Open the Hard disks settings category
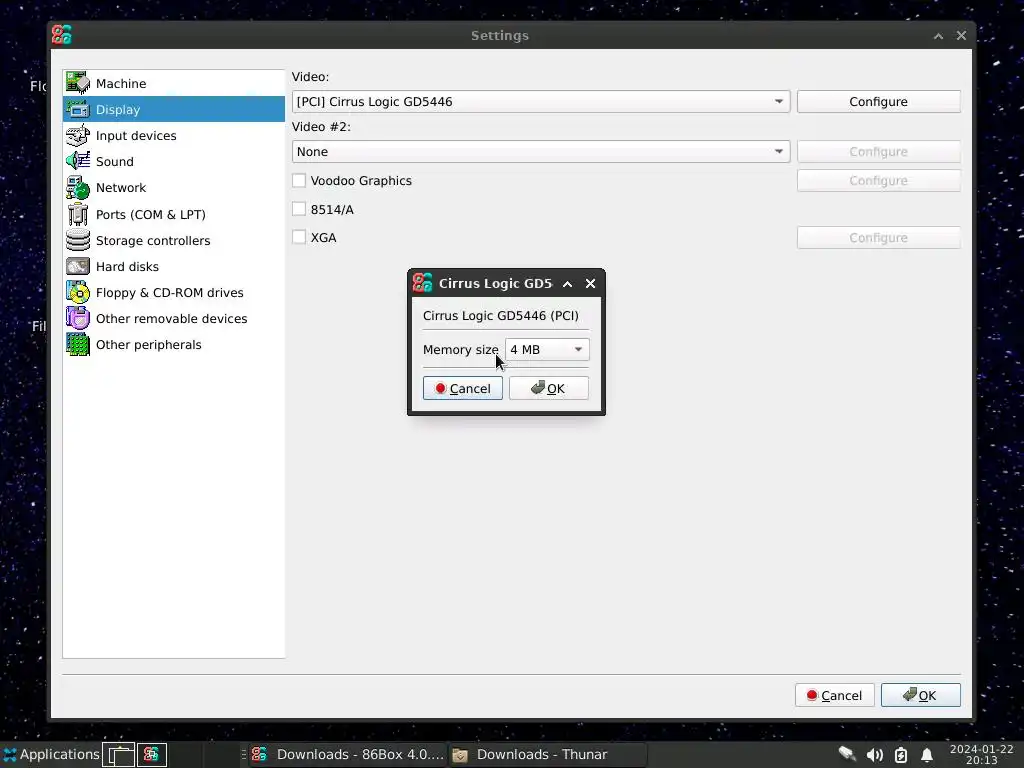Screen dimensions: 1024x768 click(174, 266)
